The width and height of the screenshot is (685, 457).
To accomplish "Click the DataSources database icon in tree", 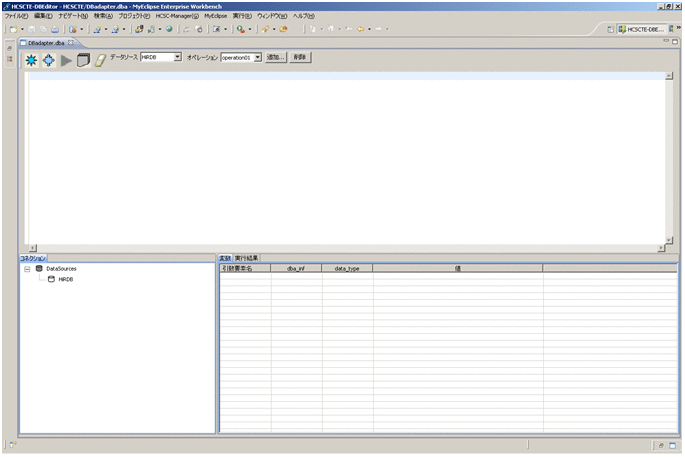I will coord(39,268).
